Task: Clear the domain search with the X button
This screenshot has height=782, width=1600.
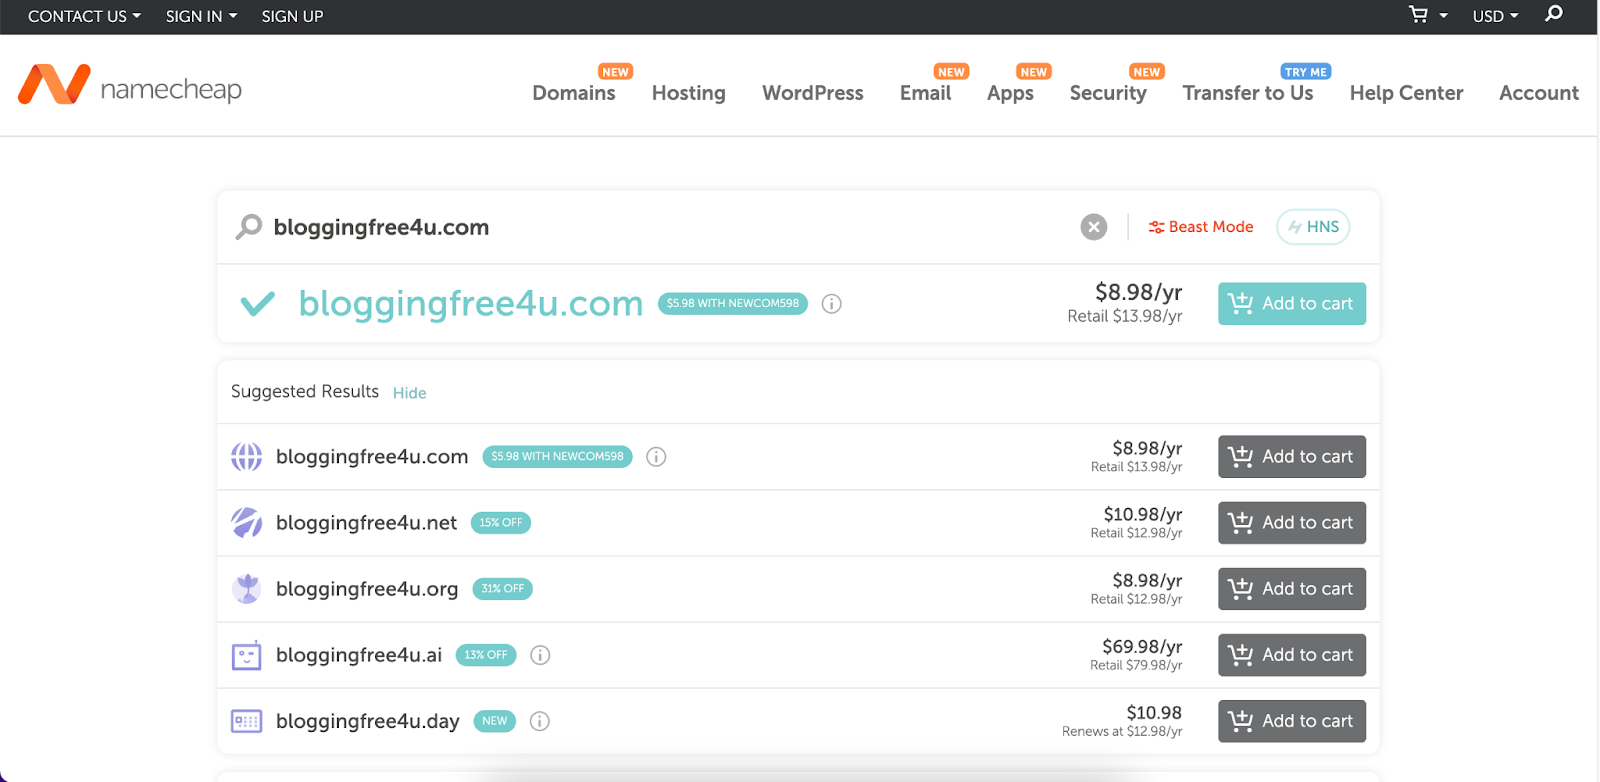Action: (x=1094, y=227)
